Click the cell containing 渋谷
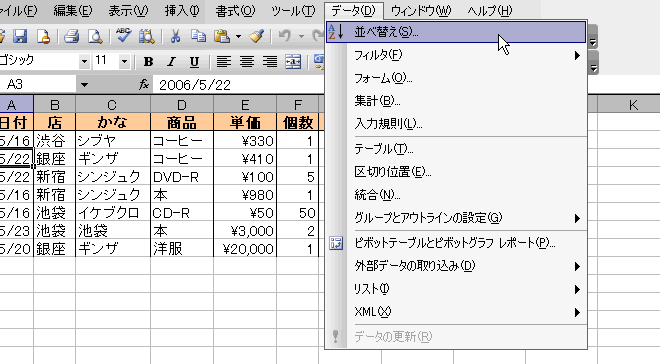This screenshot has height=364, width=660. (x=55, y=141)
